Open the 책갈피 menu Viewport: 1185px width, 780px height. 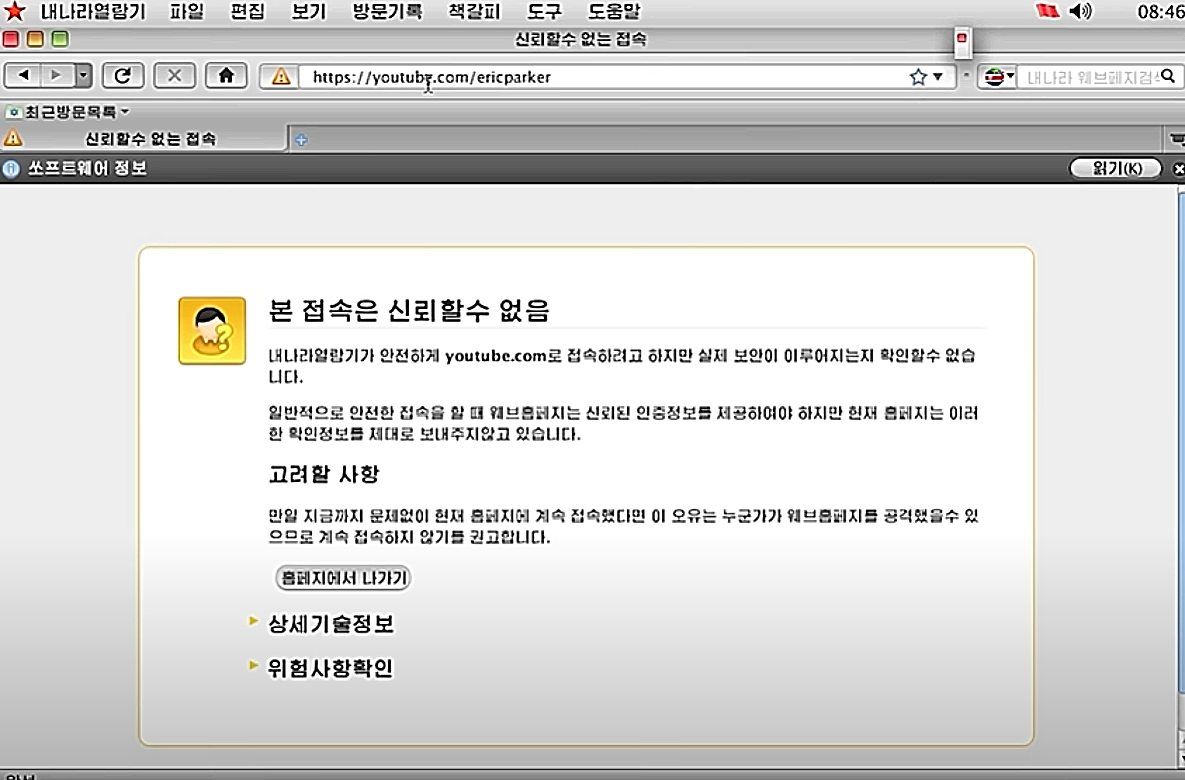click(x=474, y=12)
